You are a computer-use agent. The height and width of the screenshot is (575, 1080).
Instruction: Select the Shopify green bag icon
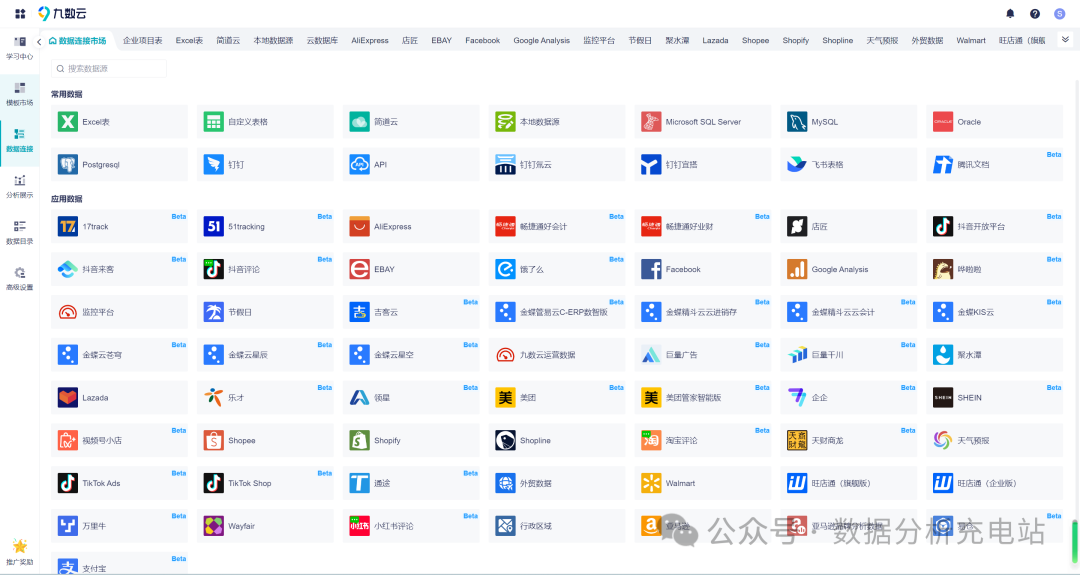(360, 440)
